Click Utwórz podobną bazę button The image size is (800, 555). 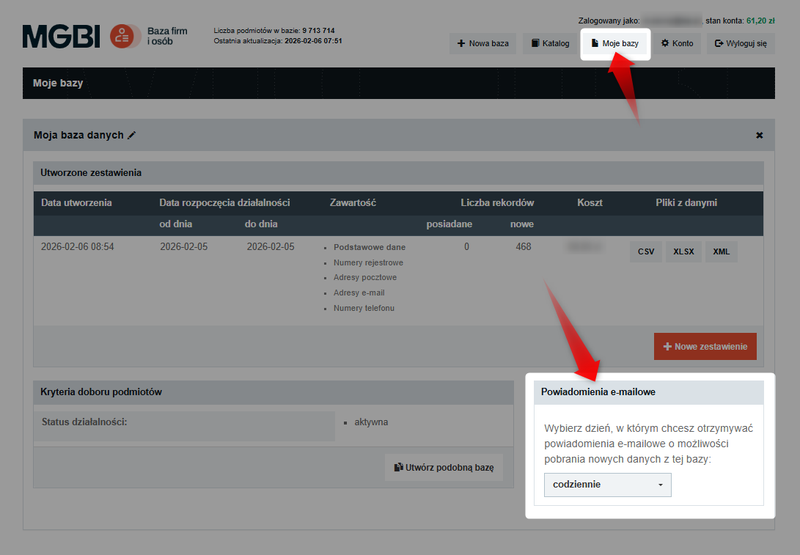pyautogui.click(x=444, y=467)
